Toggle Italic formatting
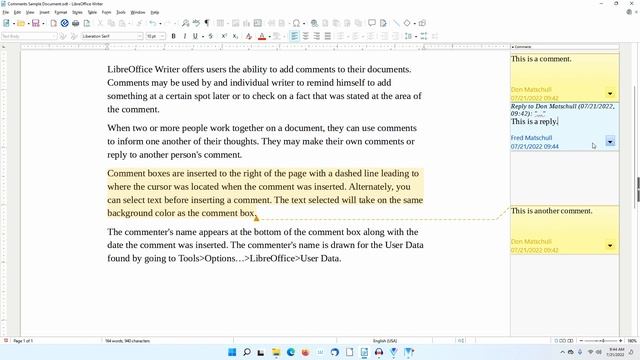The image size is (640, 360). point(184,36)
